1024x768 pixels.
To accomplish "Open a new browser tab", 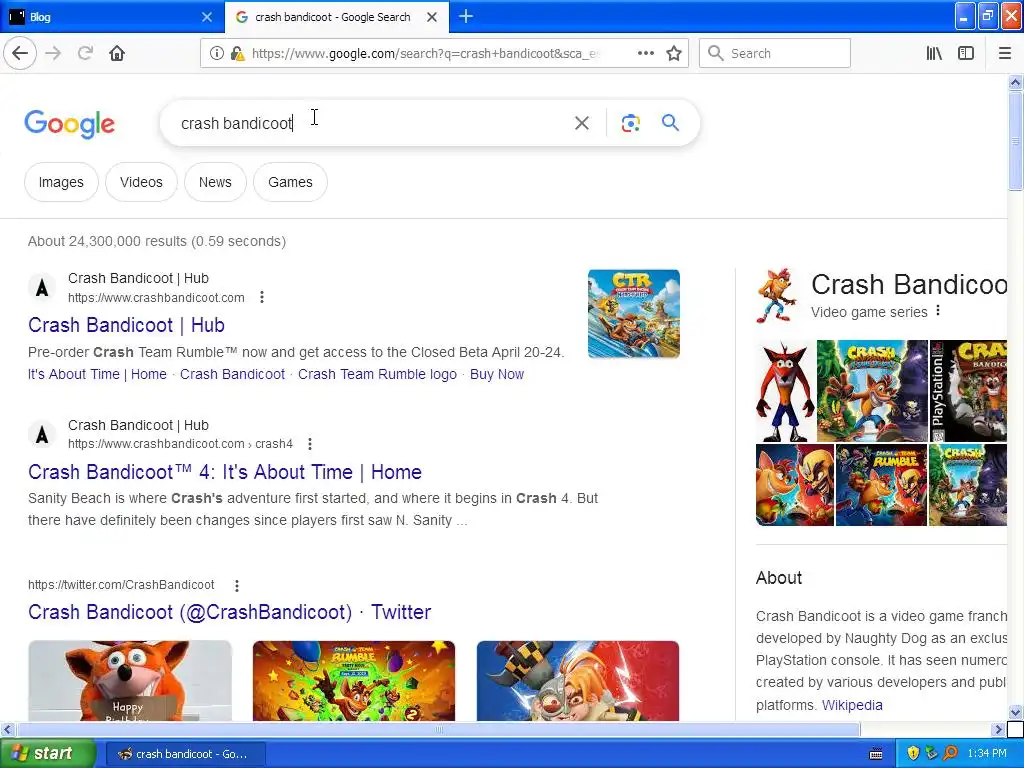I will click(x=466, y=16).
